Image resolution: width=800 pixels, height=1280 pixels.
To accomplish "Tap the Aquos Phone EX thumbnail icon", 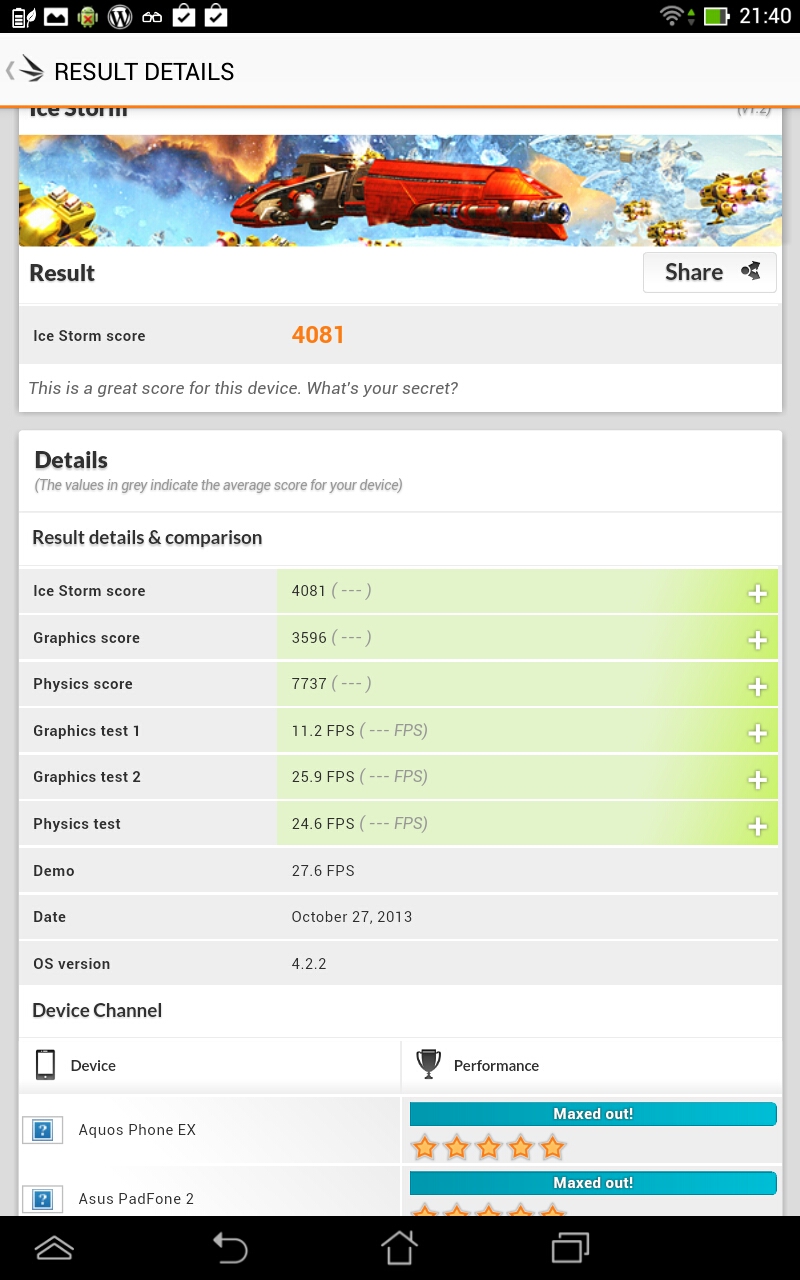I will pos(42,1130).
